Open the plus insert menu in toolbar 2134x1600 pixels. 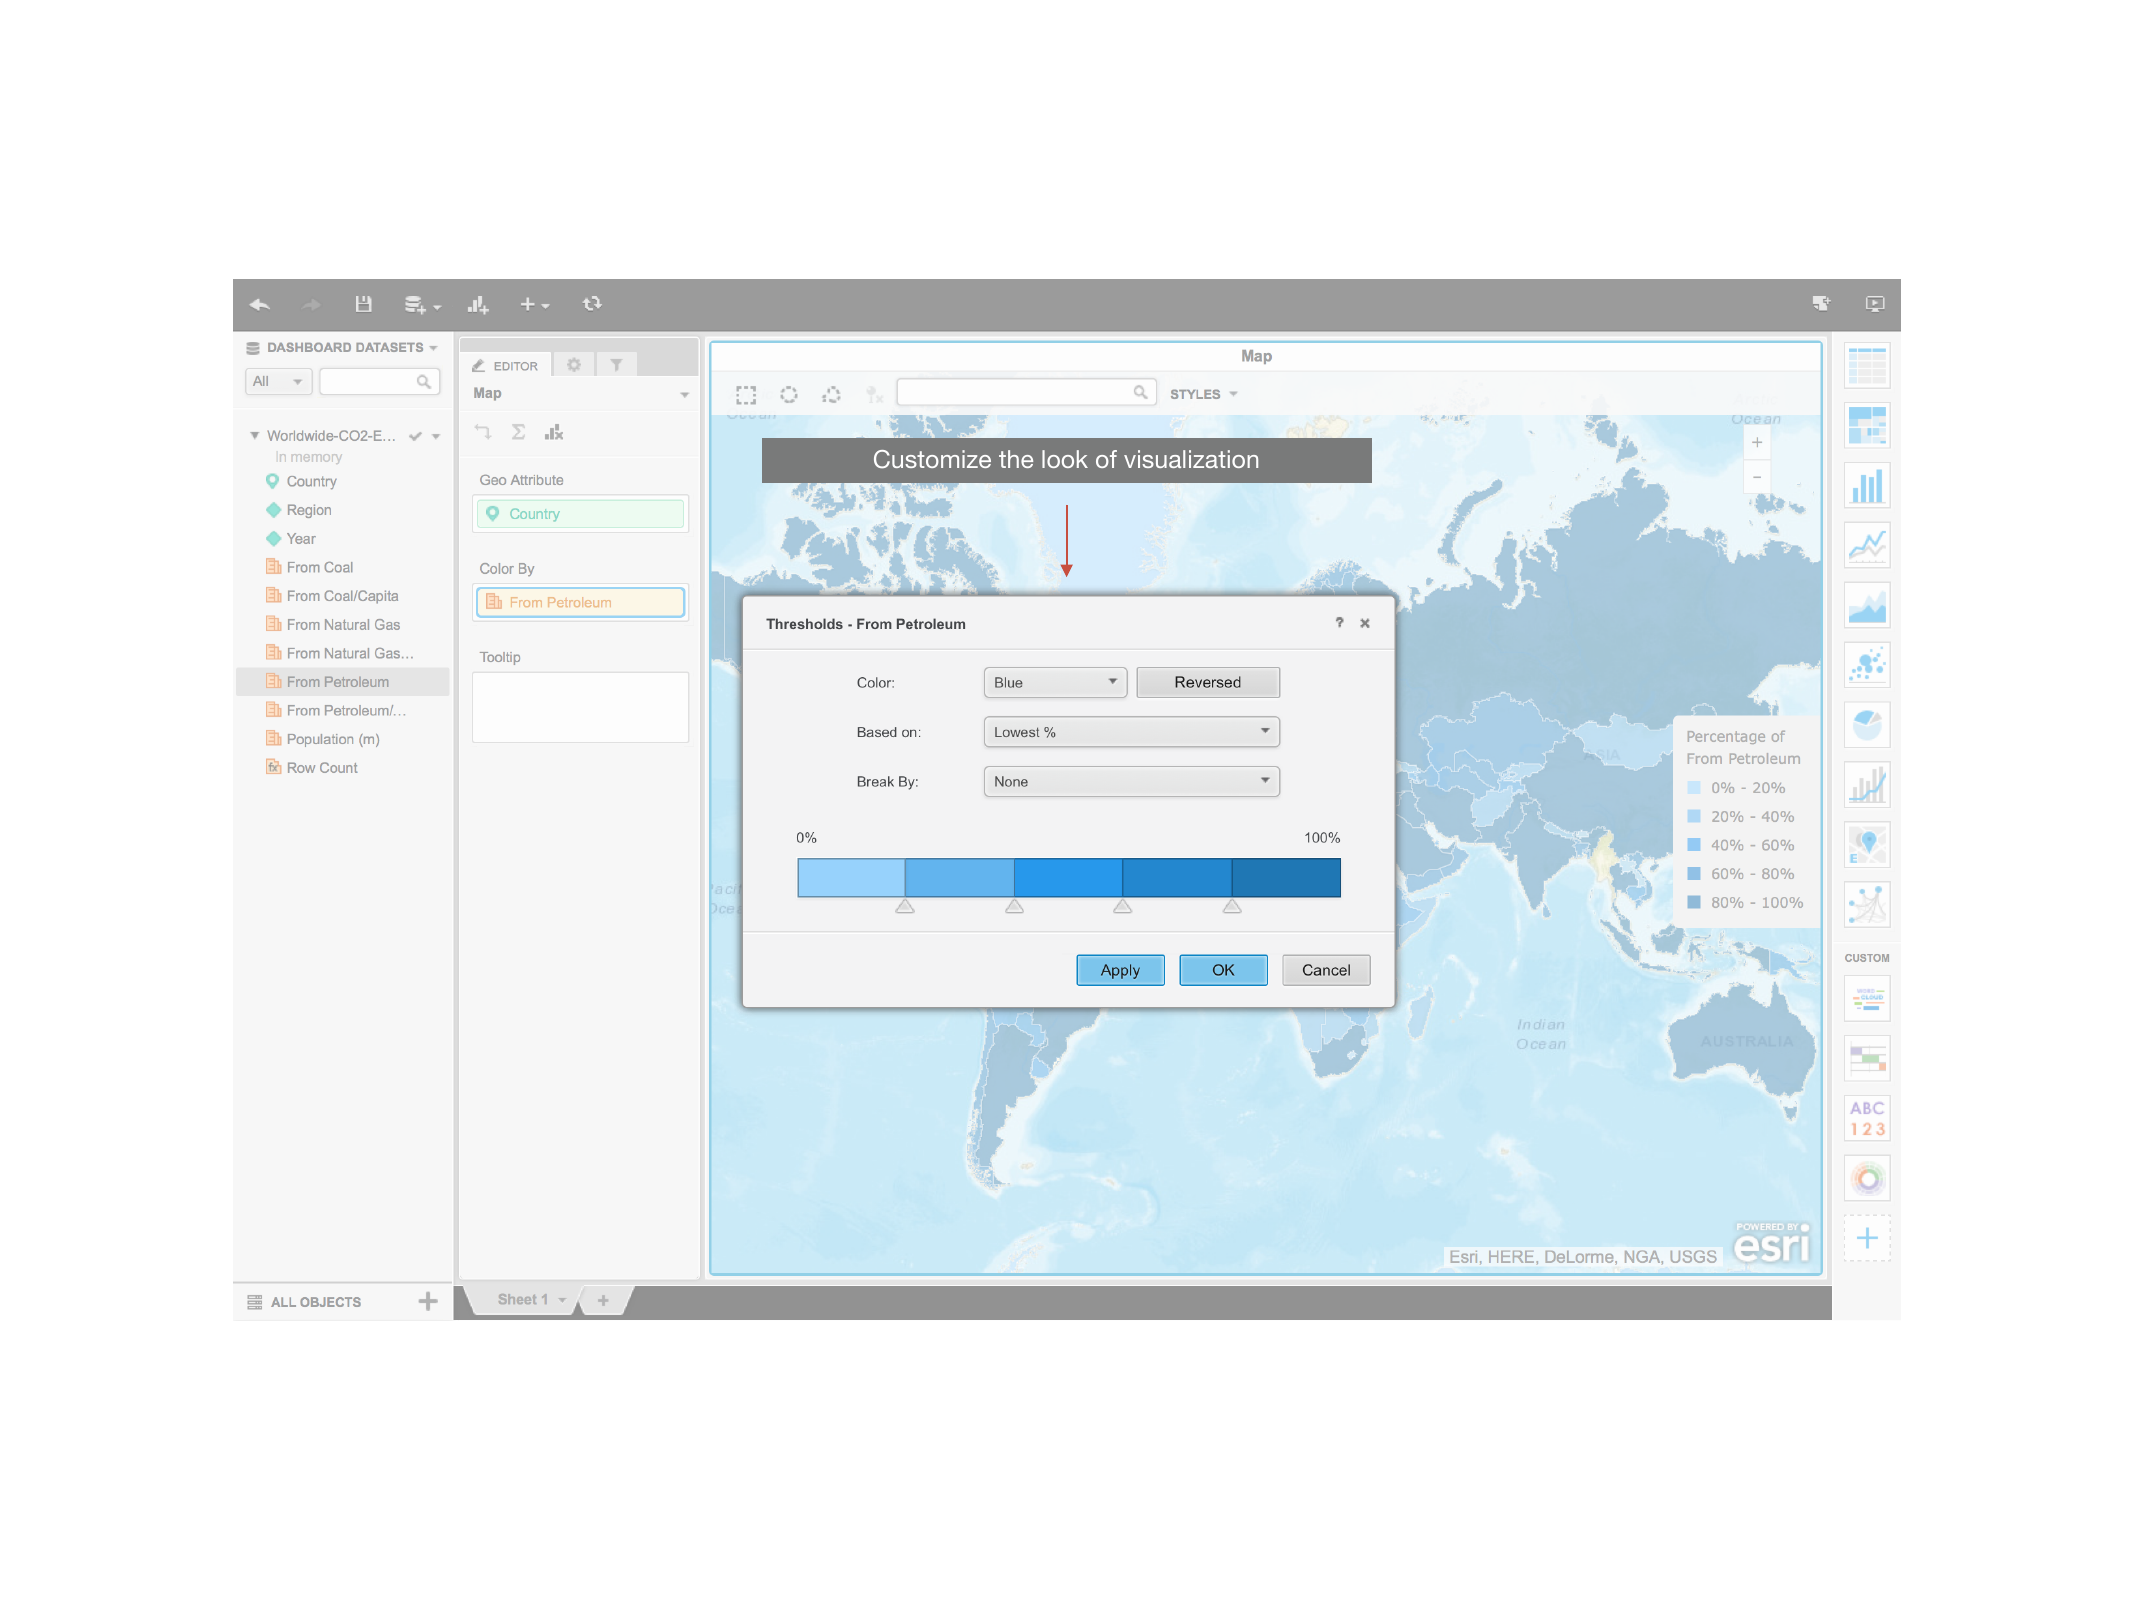534,305
